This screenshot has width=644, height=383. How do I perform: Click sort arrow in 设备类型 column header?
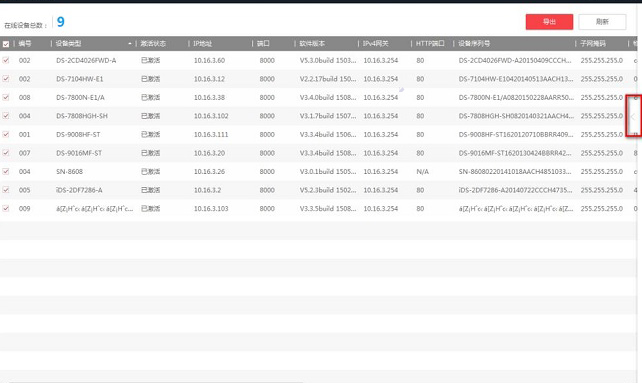pos(130,44)
